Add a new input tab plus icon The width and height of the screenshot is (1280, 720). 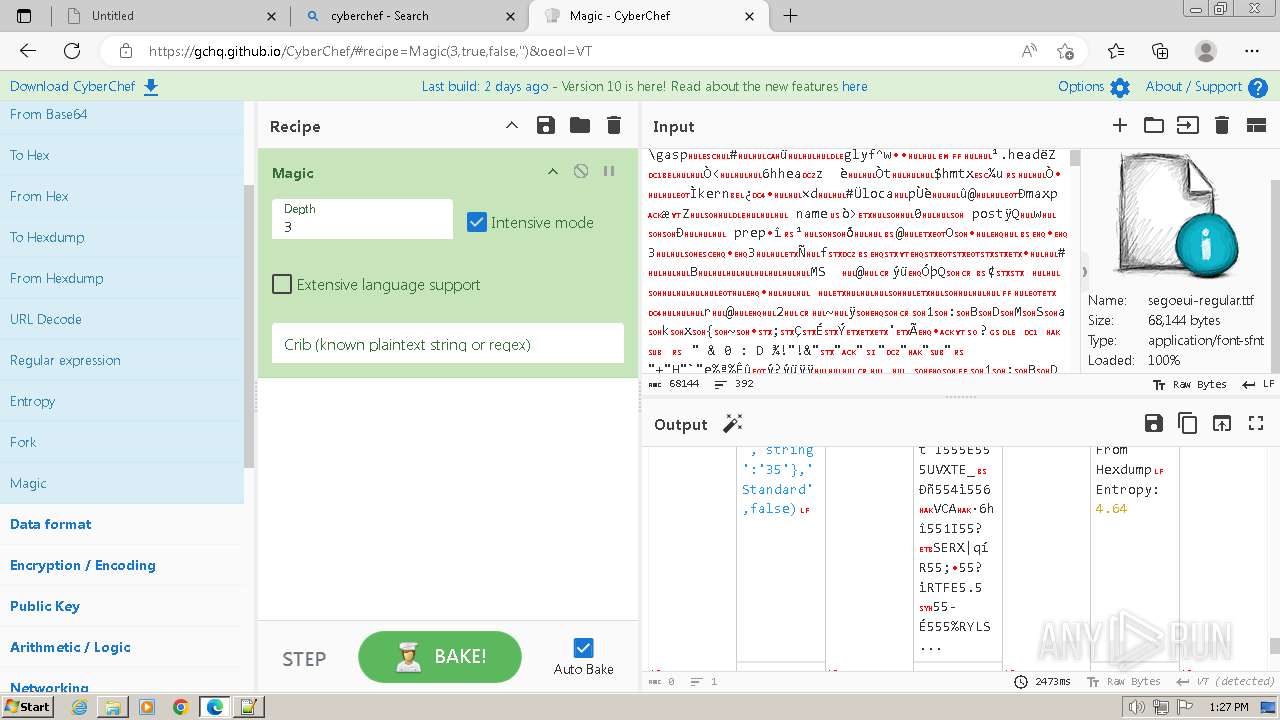click(1120, 125)
